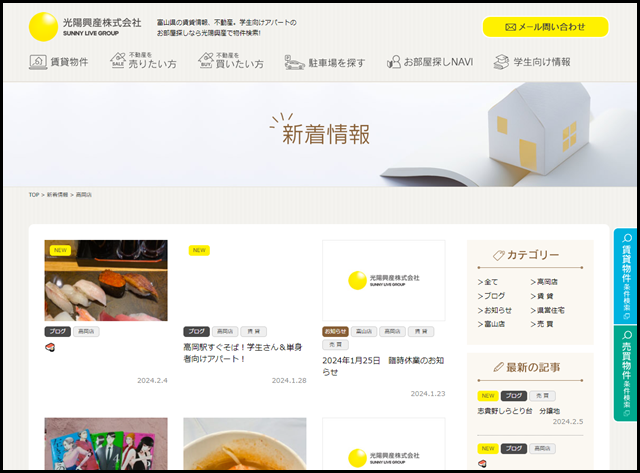Open the 買いたい方 menu item
Image resolution: width=640 pixels, height=473 pixels.
(x=231, y=61)
